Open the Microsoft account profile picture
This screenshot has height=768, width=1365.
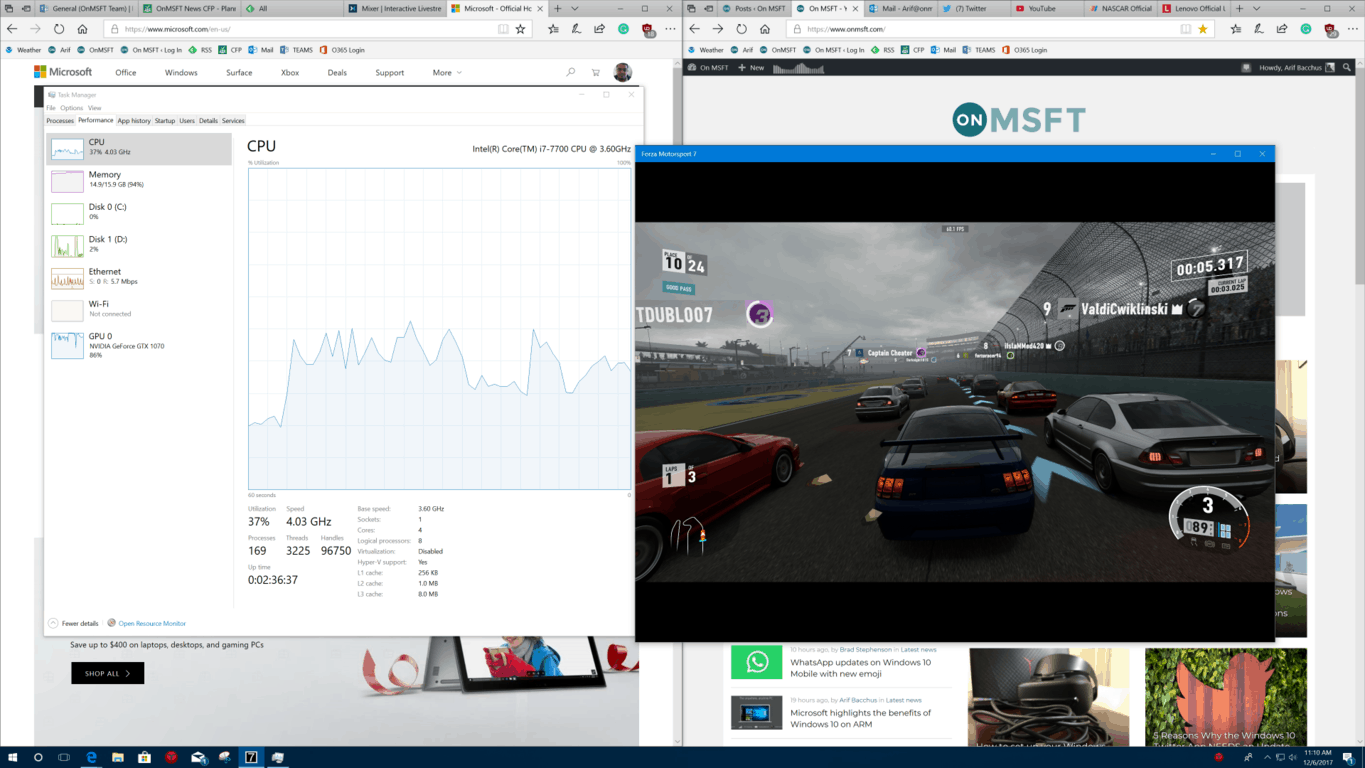pyautogui.click(x=622, y=72)
